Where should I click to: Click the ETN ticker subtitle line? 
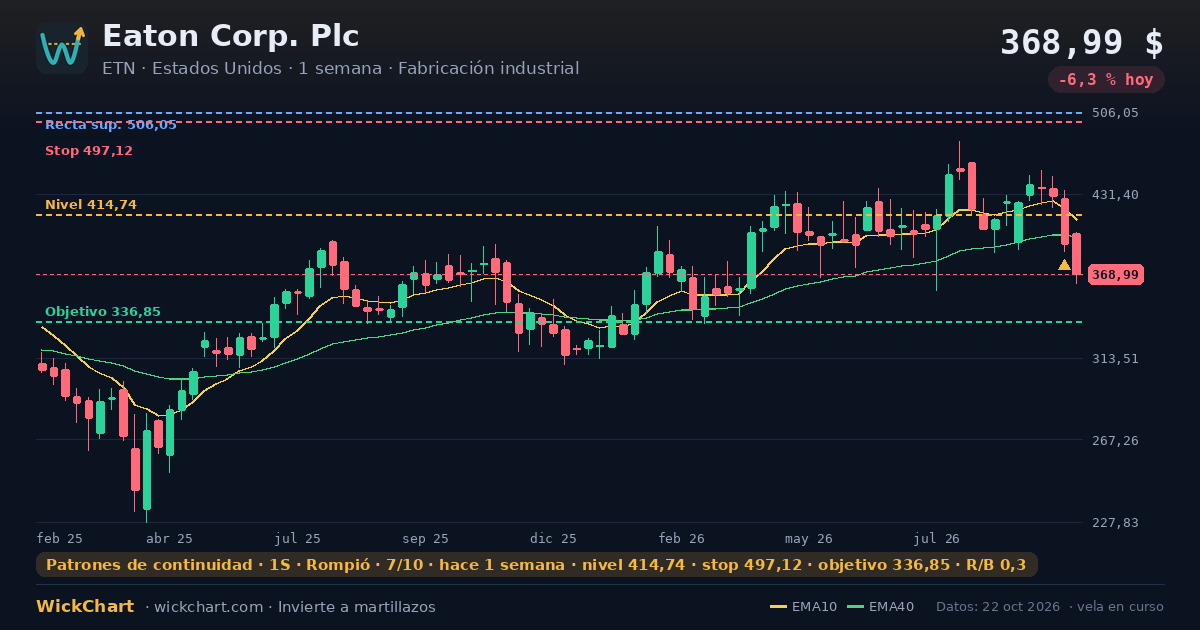[x=340, y=69]
